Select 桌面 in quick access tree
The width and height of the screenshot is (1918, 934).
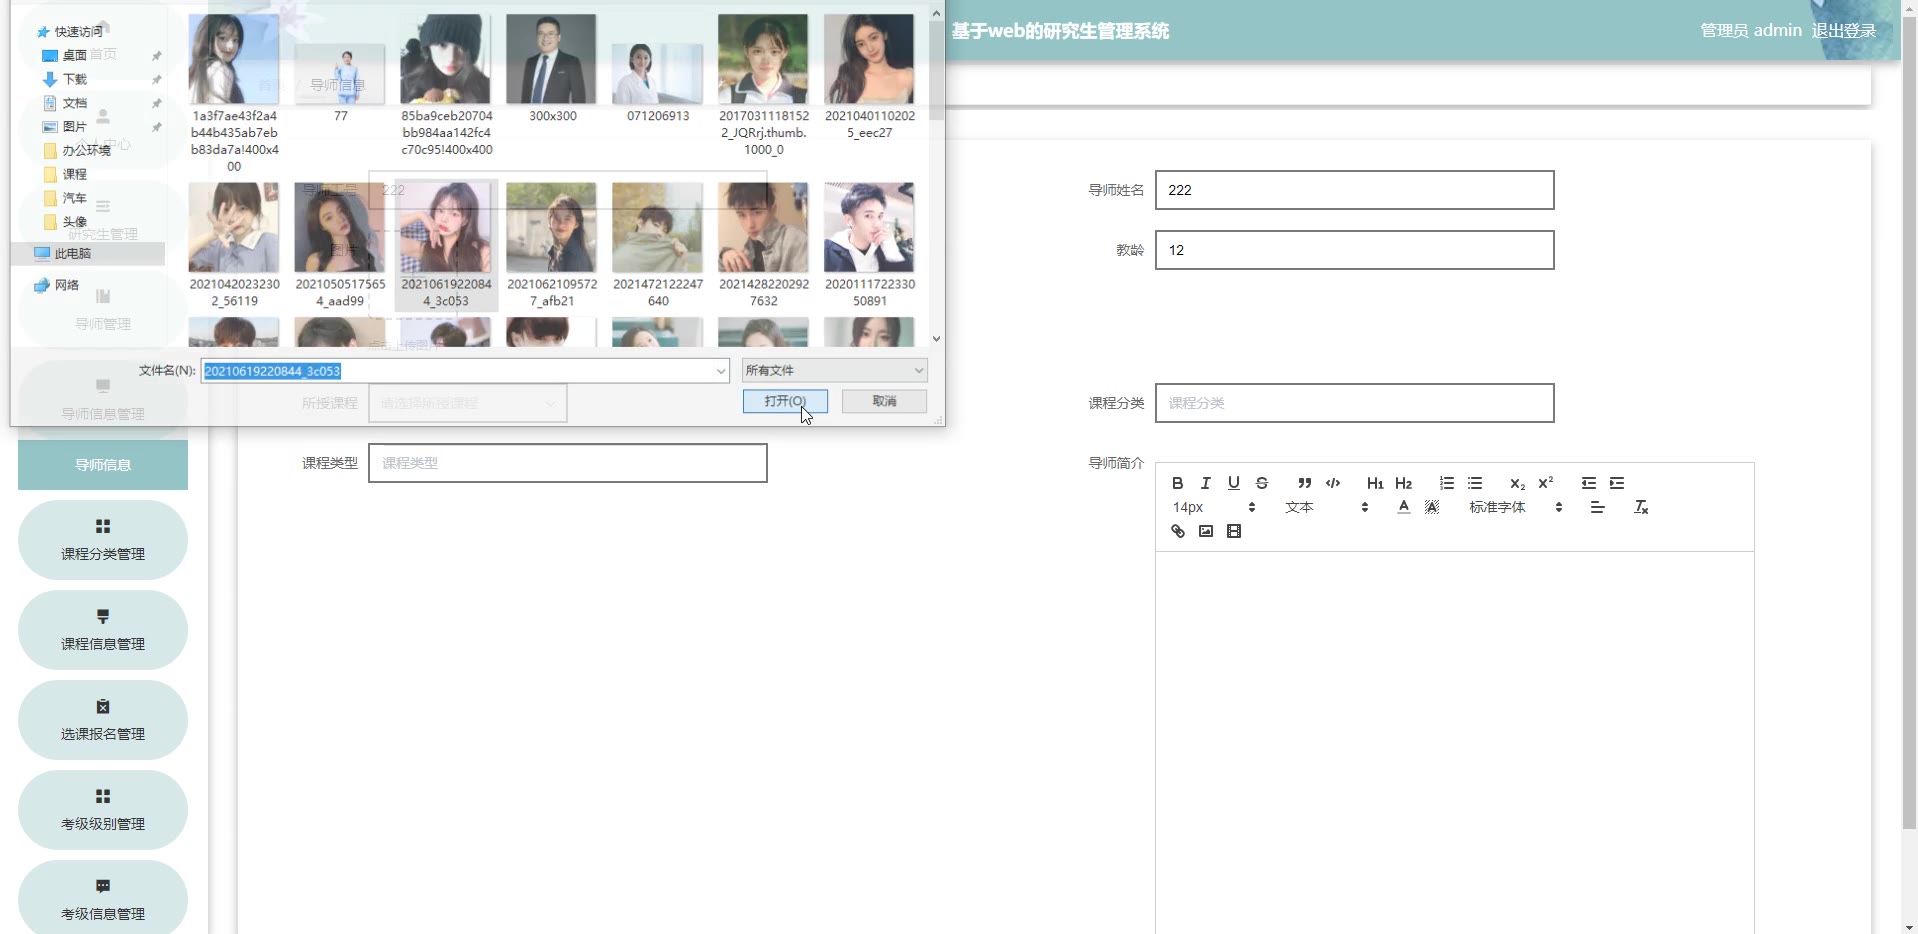[74, 55]
